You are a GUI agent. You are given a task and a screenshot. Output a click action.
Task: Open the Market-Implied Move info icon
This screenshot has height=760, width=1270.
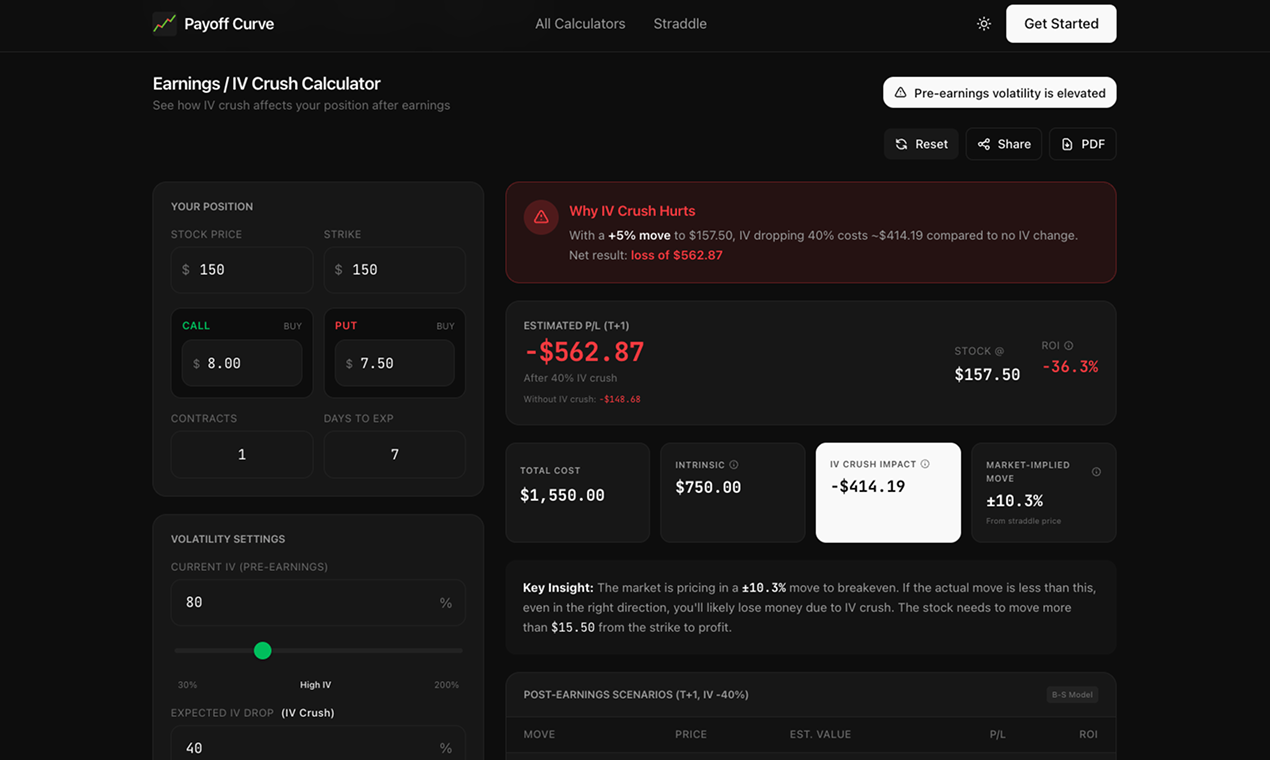pos(1096,470)
